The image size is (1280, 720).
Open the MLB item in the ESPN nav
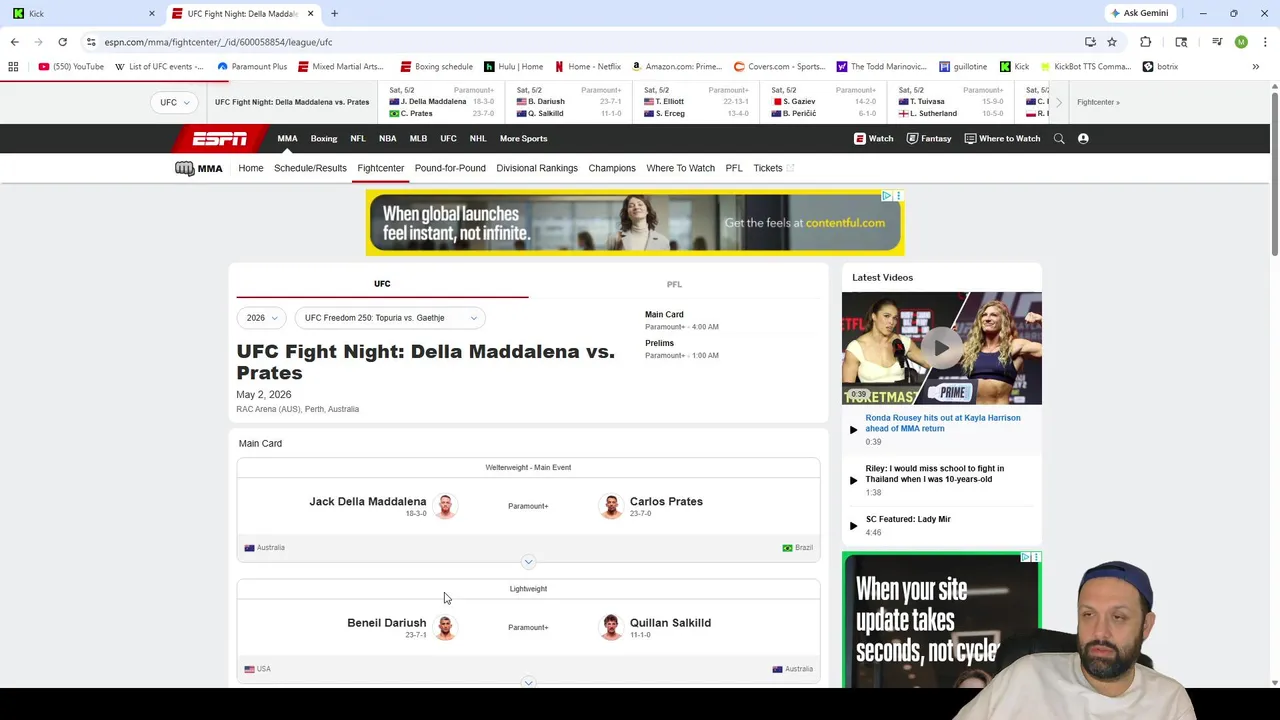click(x=418, y=139)
